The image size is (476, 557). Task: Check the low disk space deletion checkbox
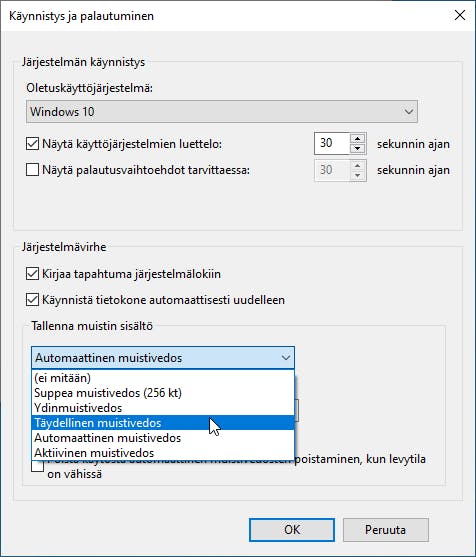[37, 466]
